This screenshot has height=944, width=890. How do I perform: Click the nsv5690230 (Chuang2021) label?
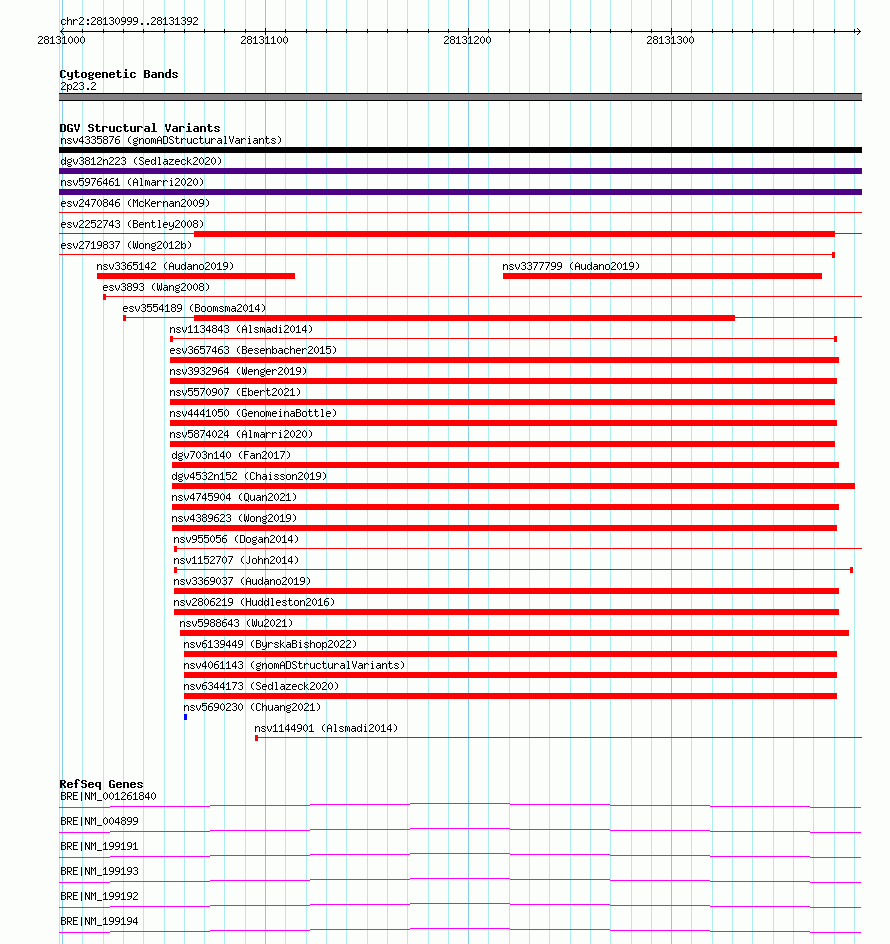click(252, 708)
